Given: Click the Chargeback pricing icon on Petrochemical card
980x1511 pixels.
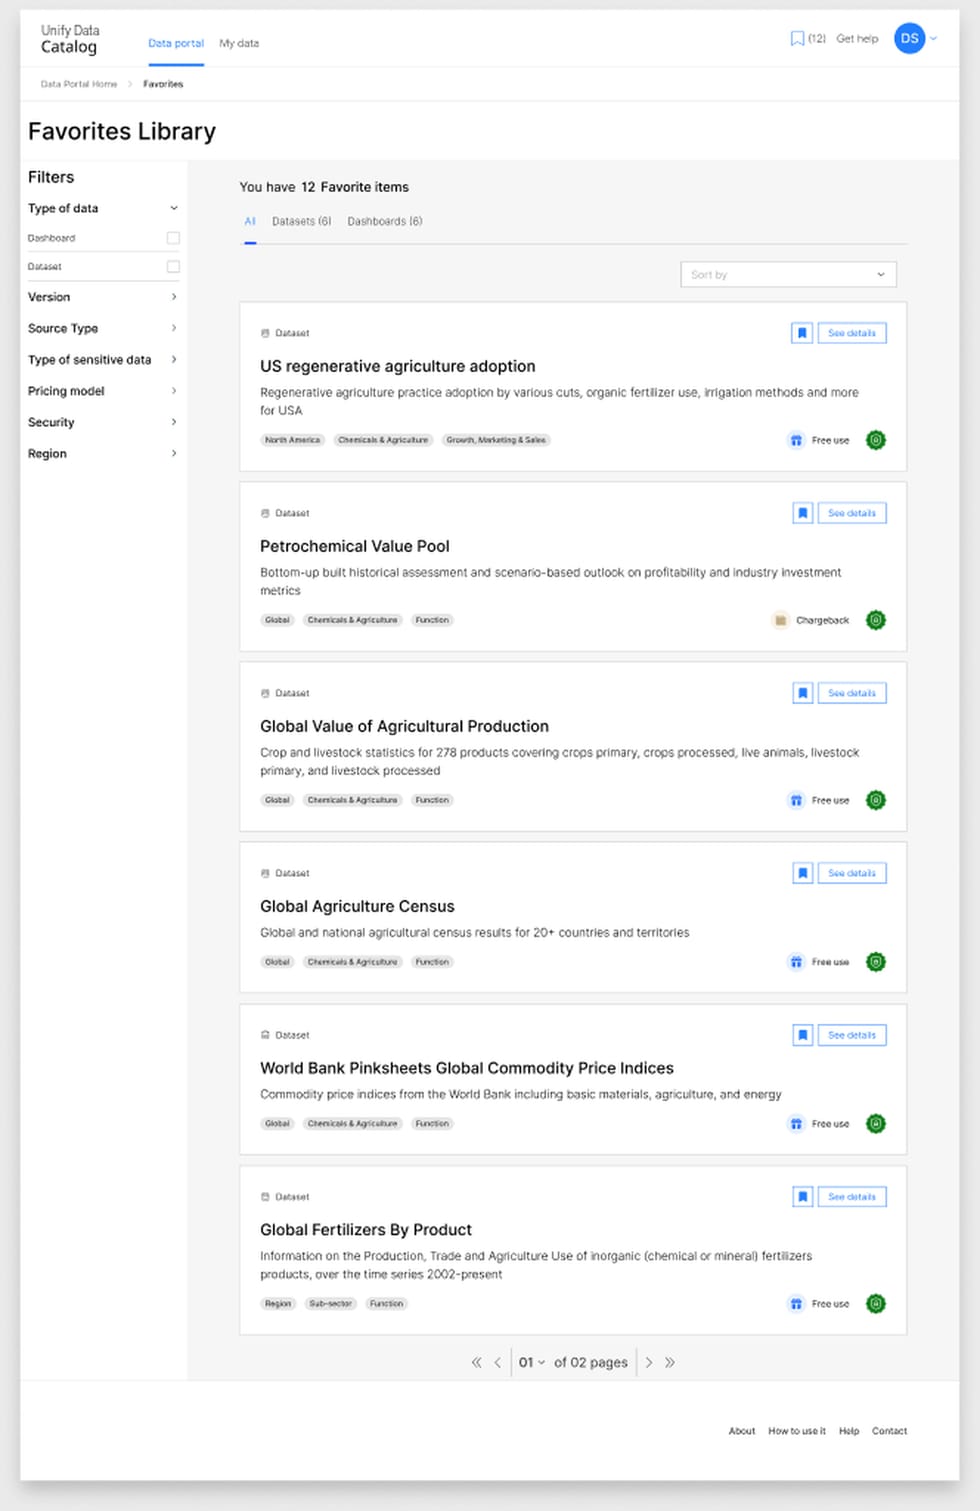Looking at the screenshot, I should 780,620.
